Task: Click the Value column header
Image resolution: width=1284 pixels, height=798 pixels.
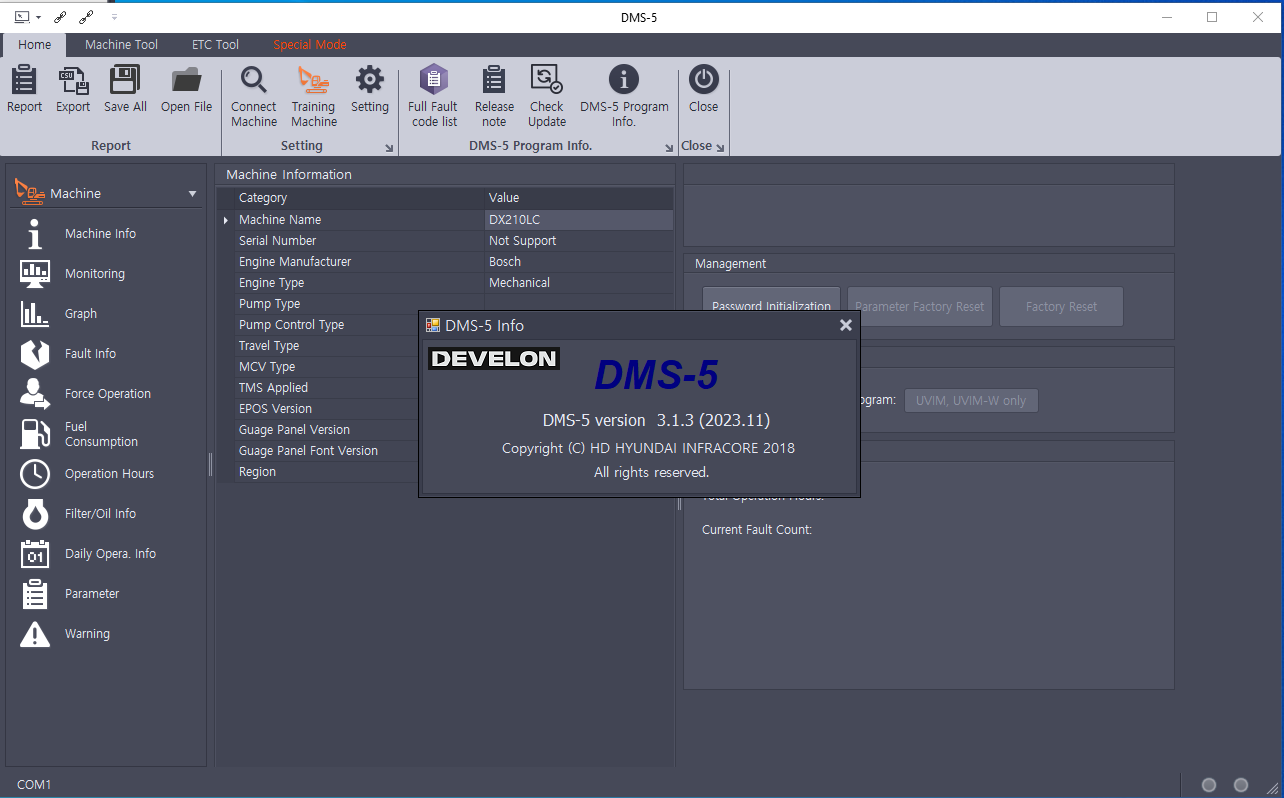Action: 578,198
